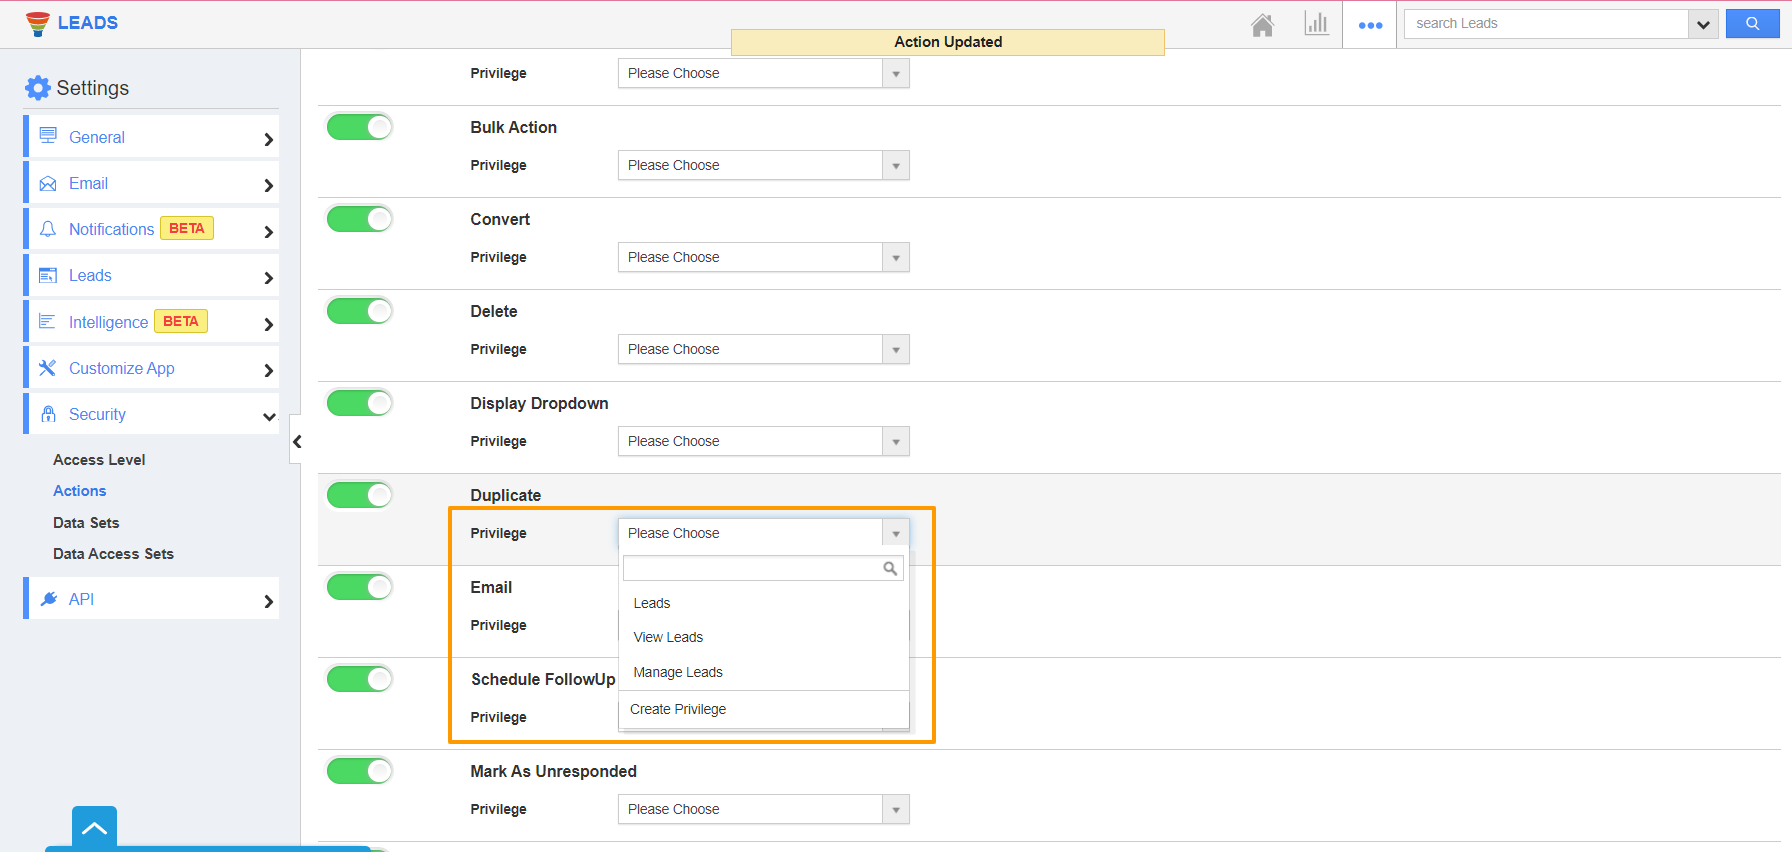Toggle off the Bulk Action switch
Screen dimensions: 1792x852
360,127
